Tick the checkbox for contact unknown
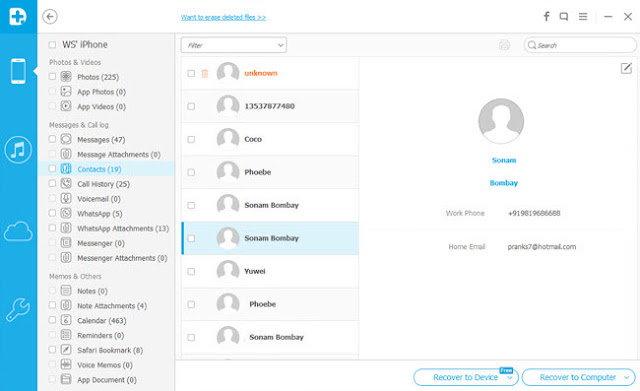This screenshot has height=391, width=640. (x=191, y=73)
